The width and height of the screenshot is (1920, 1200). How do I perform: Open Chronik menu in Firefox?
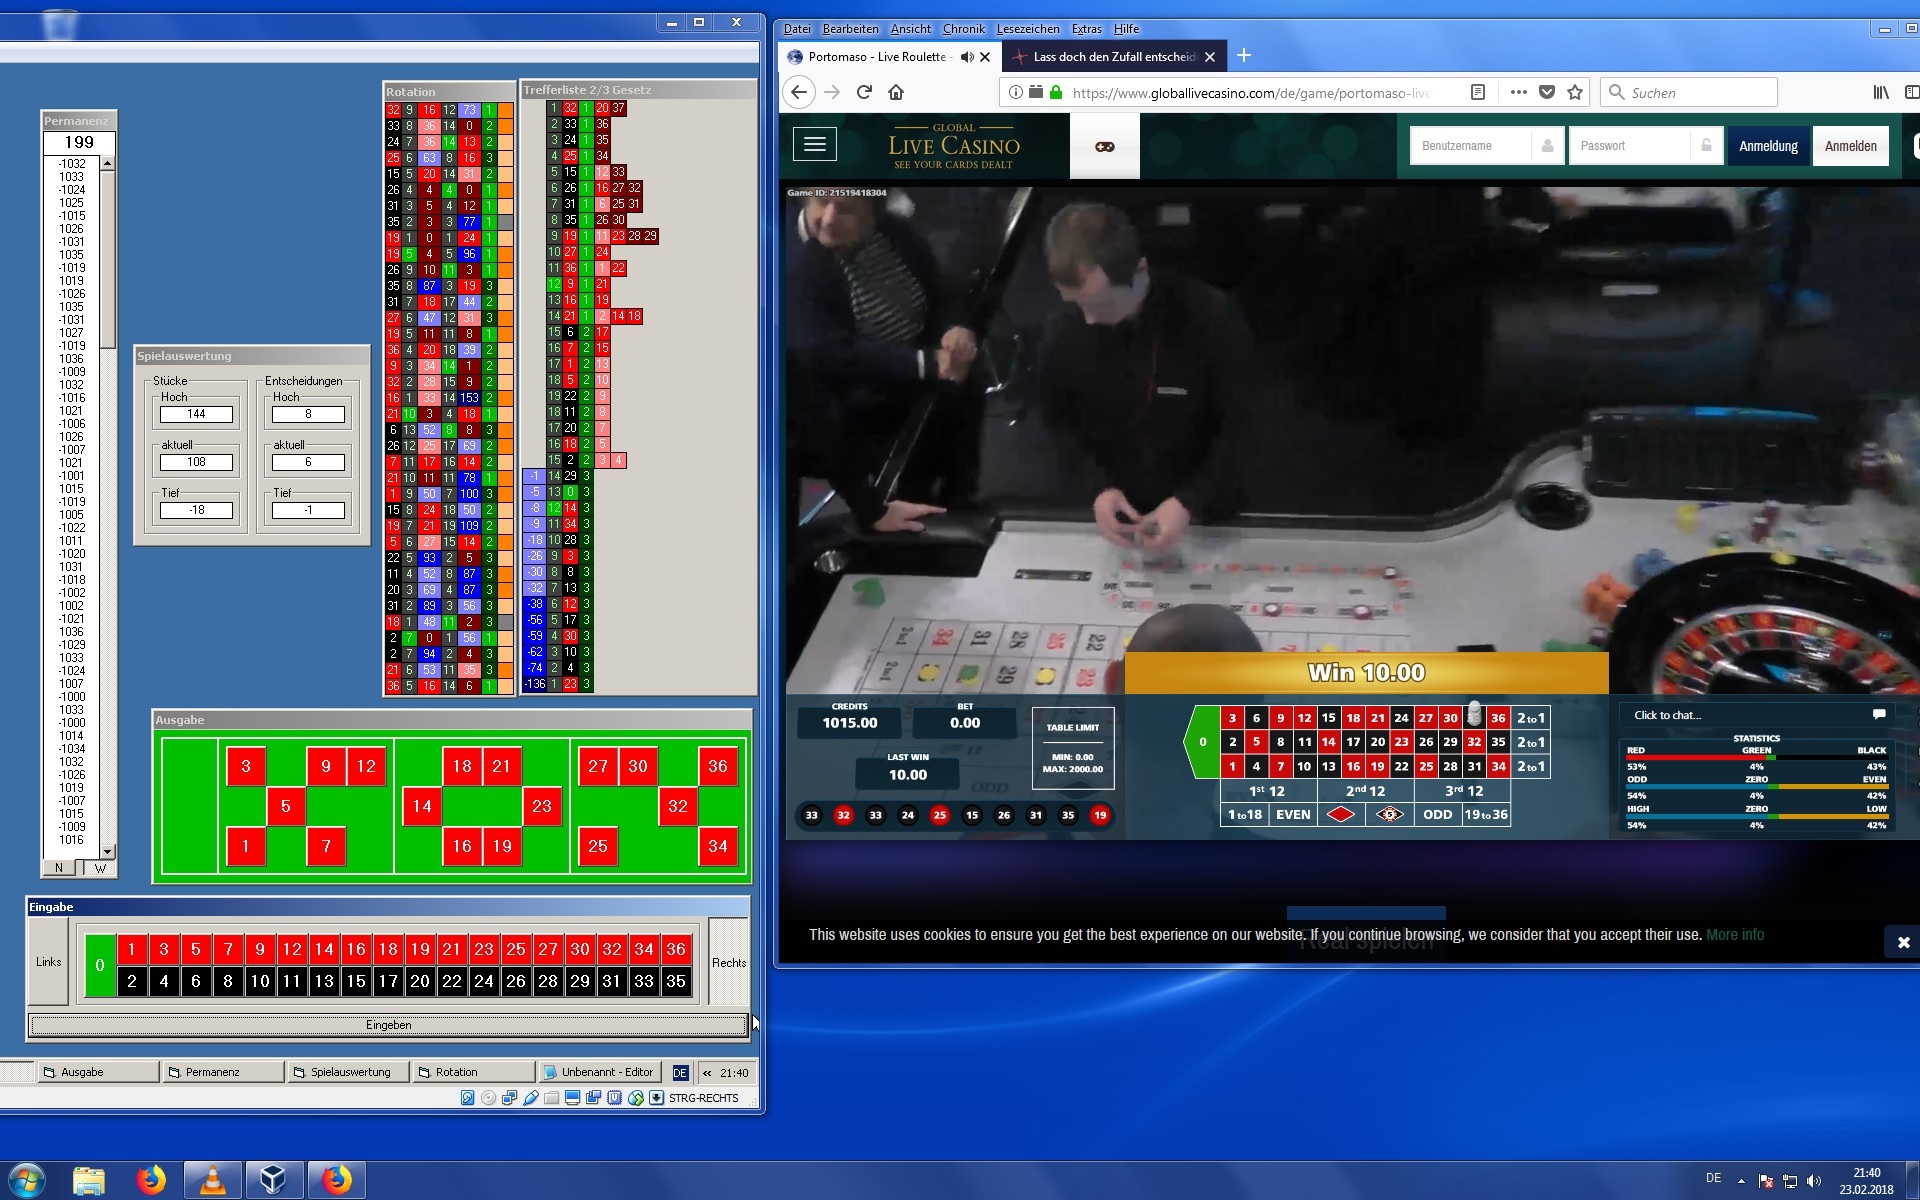coord(963,29)
